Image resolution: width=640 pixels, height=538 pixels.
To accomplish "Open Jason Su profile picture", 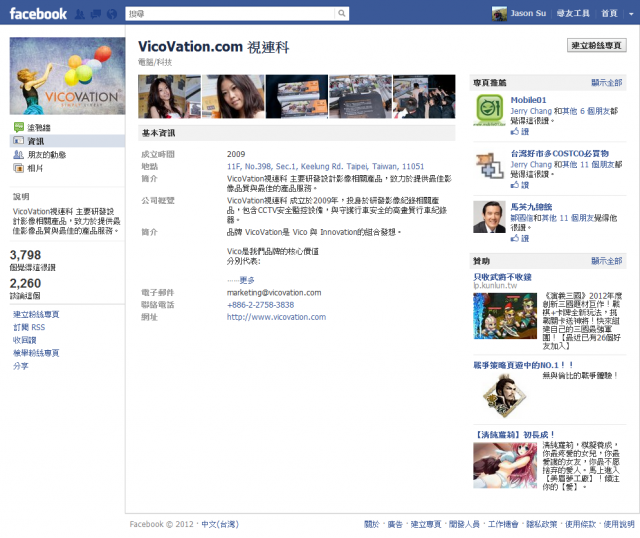I will point(499,13).
